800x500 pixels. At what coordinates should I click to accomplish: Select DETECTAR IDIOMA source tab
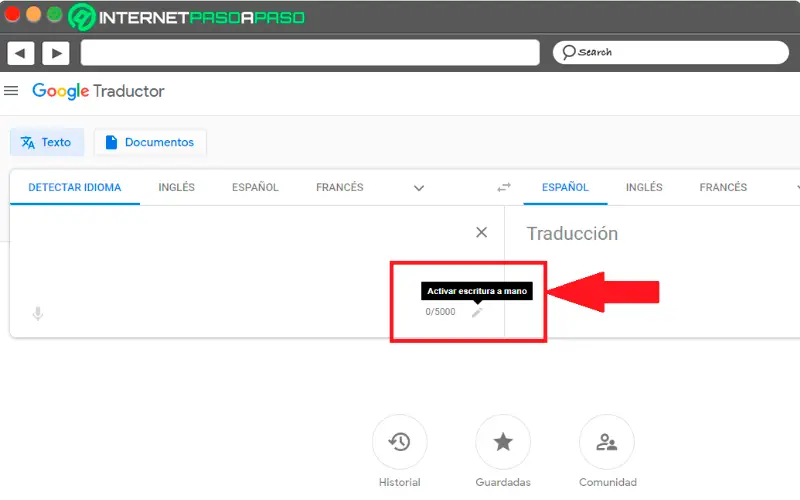coord(74,187)
